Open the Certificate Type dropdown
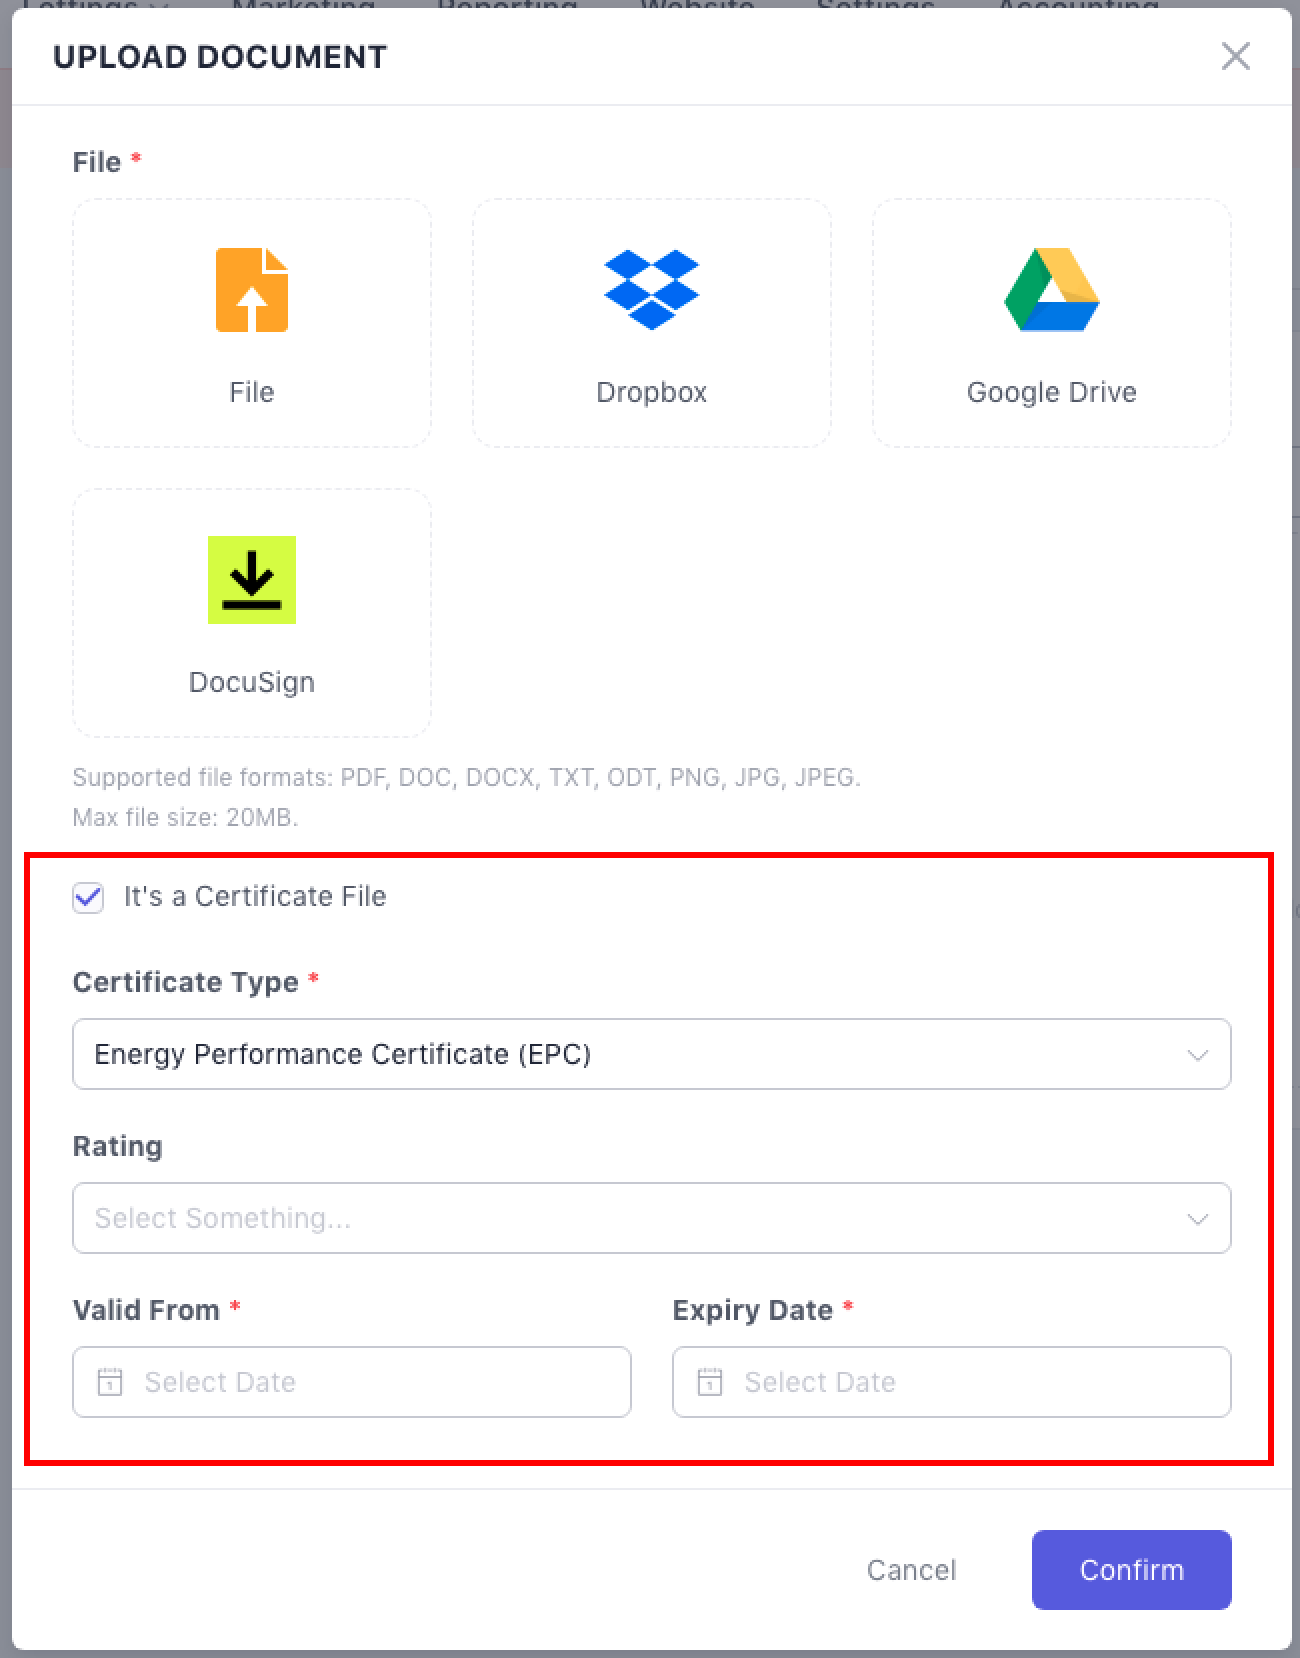Screen dimensions: 1300x1658 click(x=640, y=1054)
